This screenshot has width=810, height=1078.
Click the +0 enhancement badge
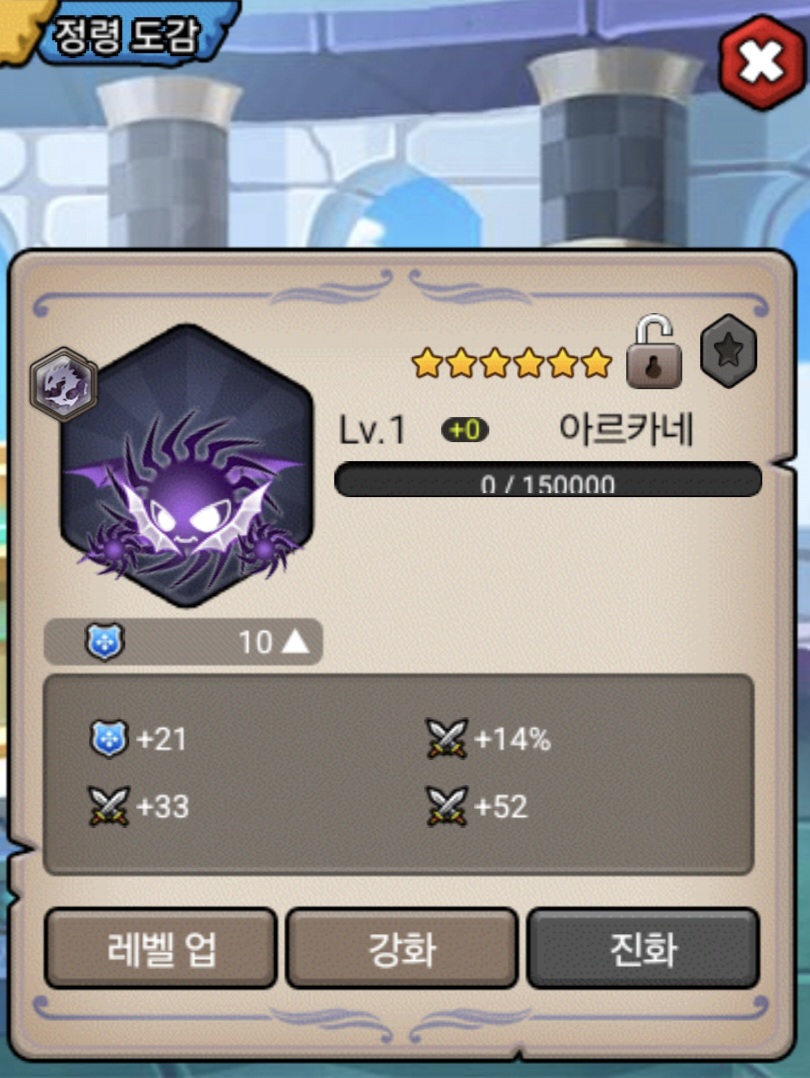pyautogui.click(x=465, y=430)
